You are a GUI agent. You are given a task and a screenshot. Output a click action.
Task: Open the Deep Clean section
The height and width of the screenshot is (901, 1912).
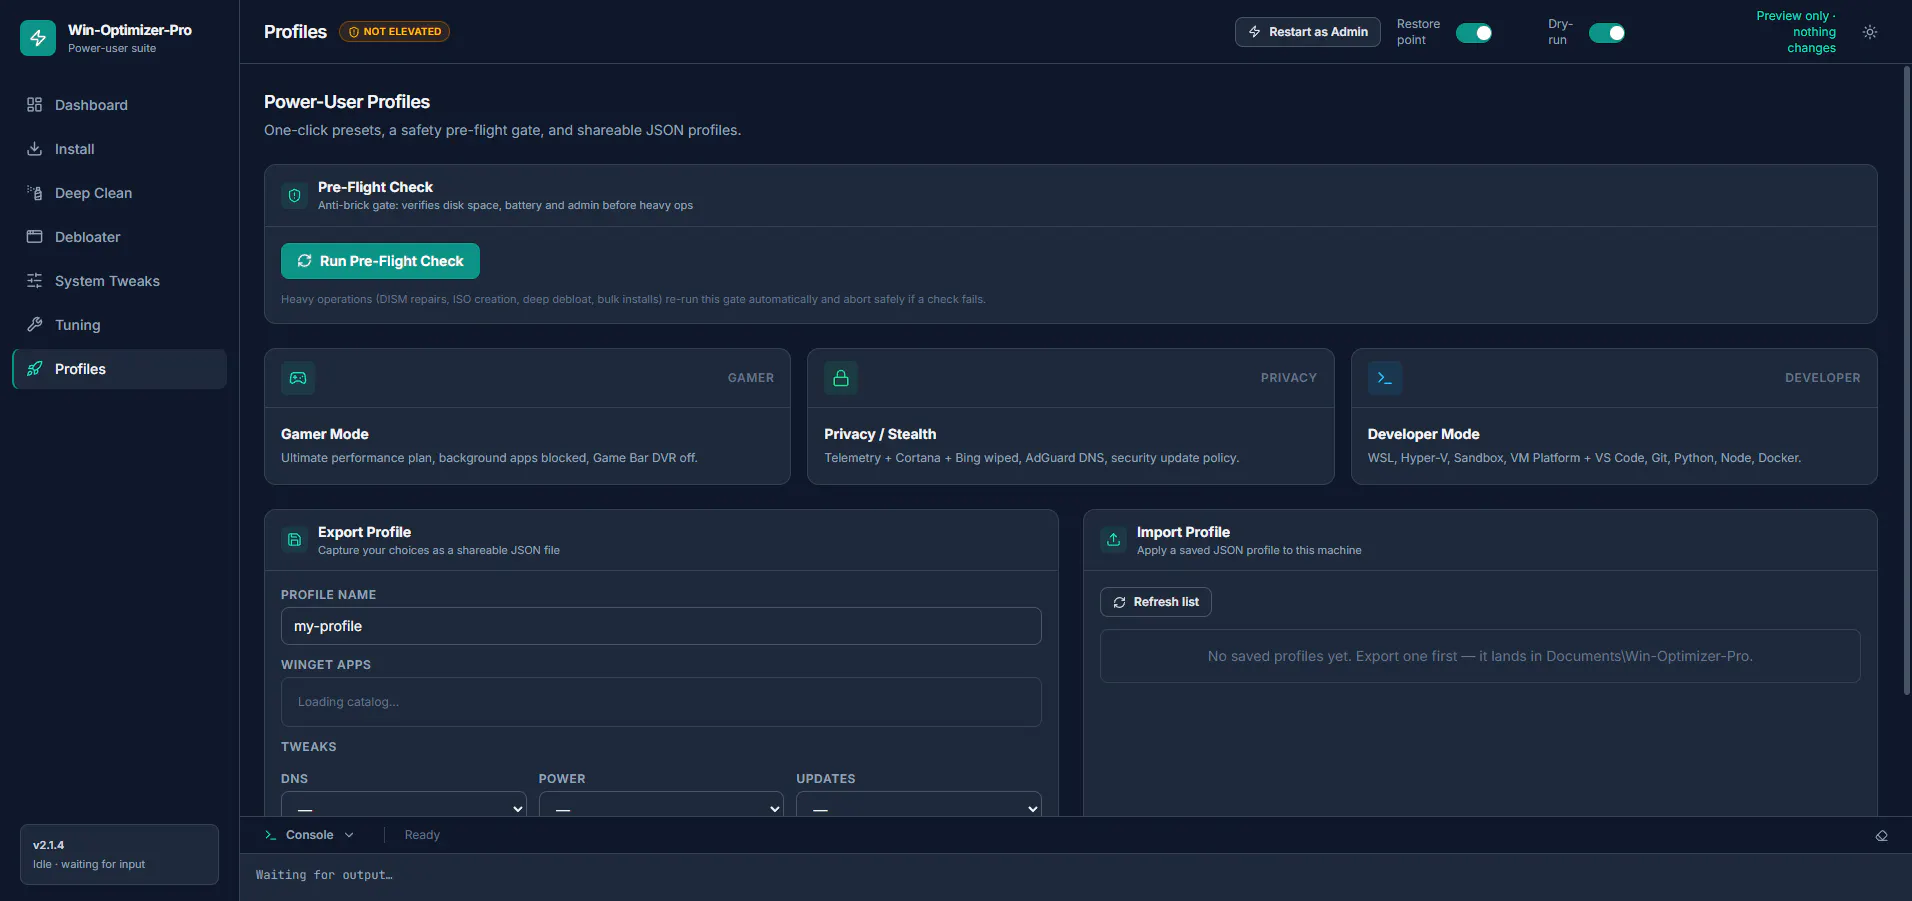pos(119,193)
